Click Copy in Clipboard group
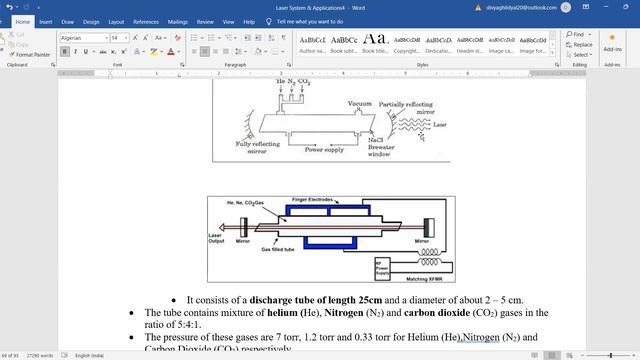The width and height of the screenshot is (640, 360). coord(18,44)
